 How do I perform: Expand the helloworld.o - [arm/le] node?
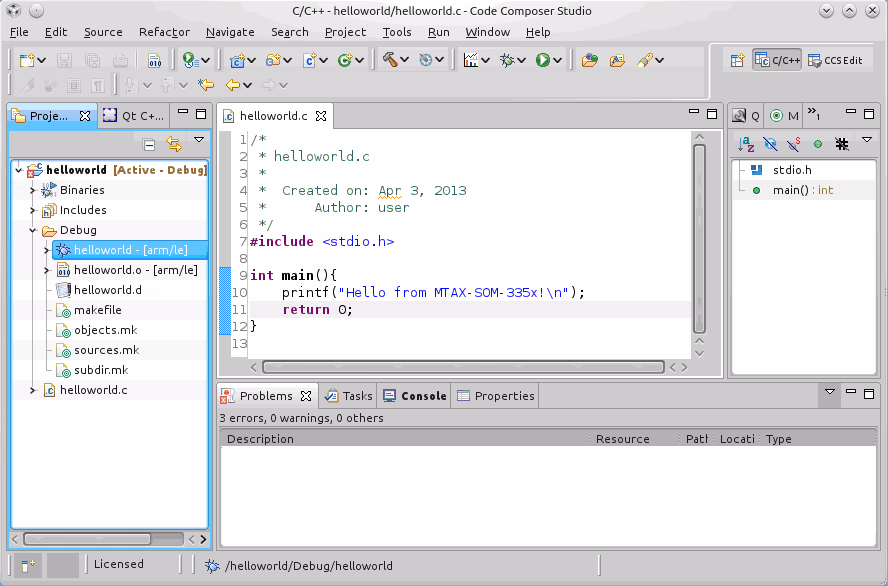[47, 270]
